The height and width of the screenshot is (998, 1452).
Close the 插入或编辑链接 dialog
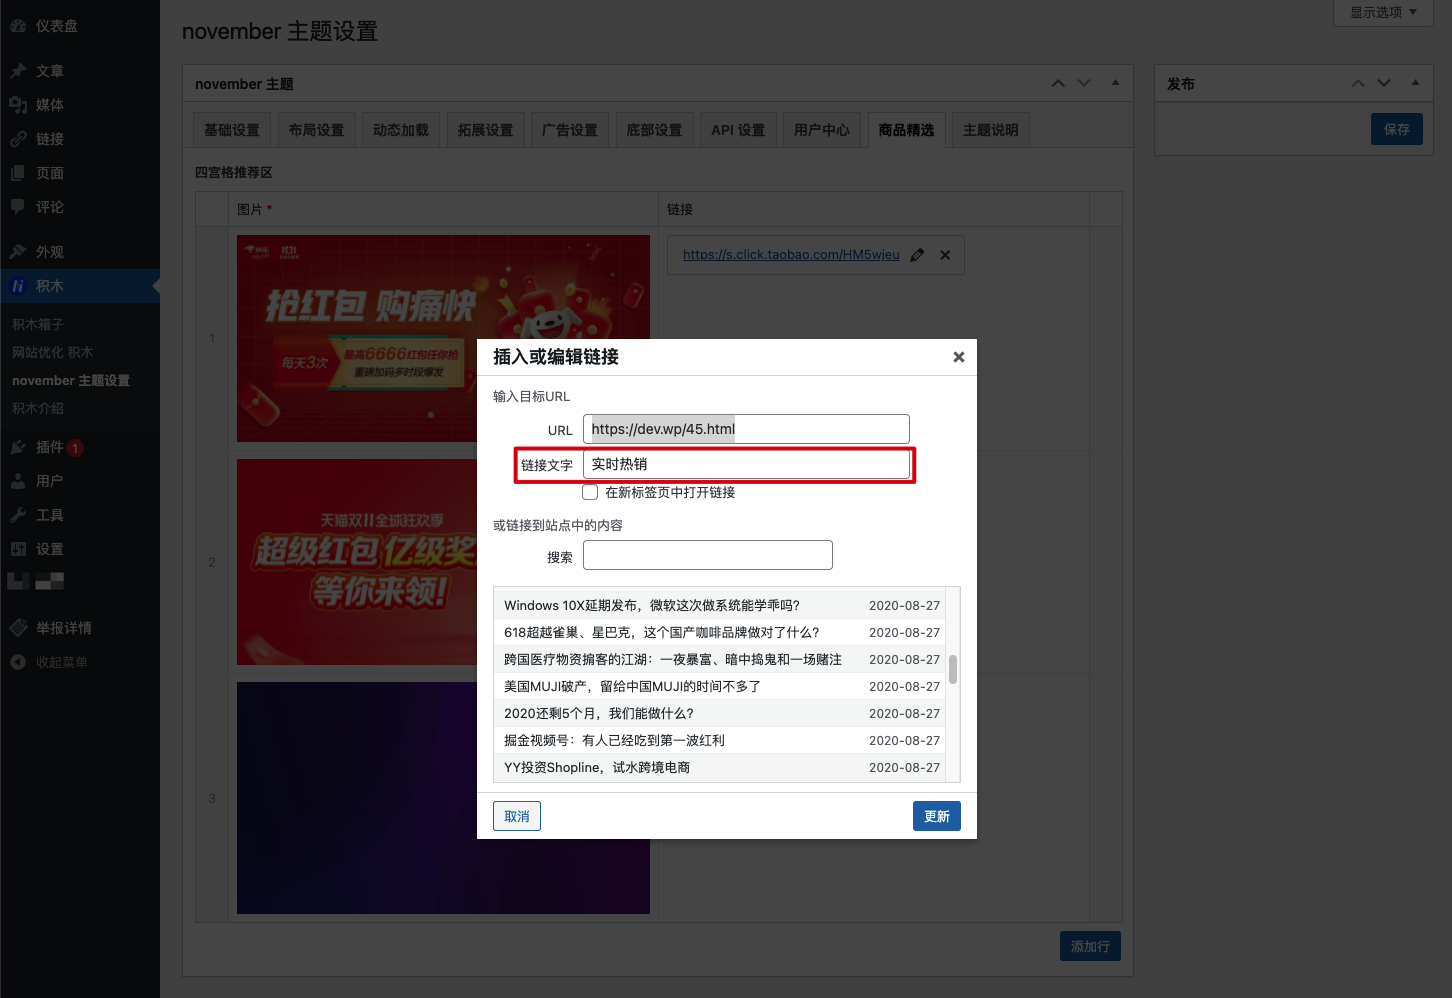pos(959,357)
